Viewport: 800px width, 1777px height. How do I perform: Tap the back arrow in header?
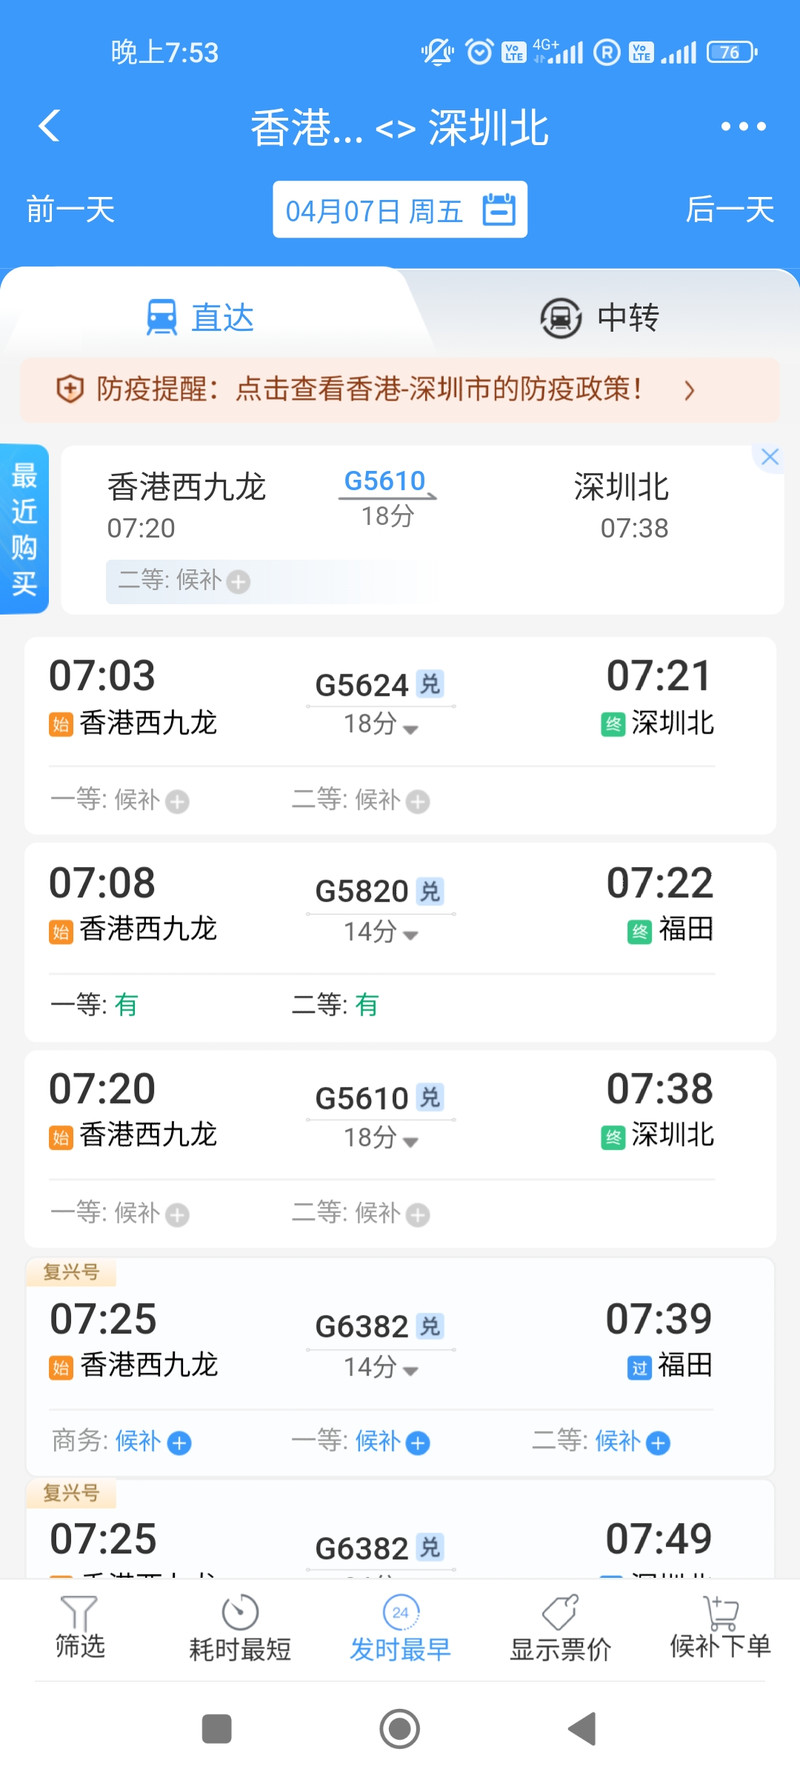(x=49, y=126)
